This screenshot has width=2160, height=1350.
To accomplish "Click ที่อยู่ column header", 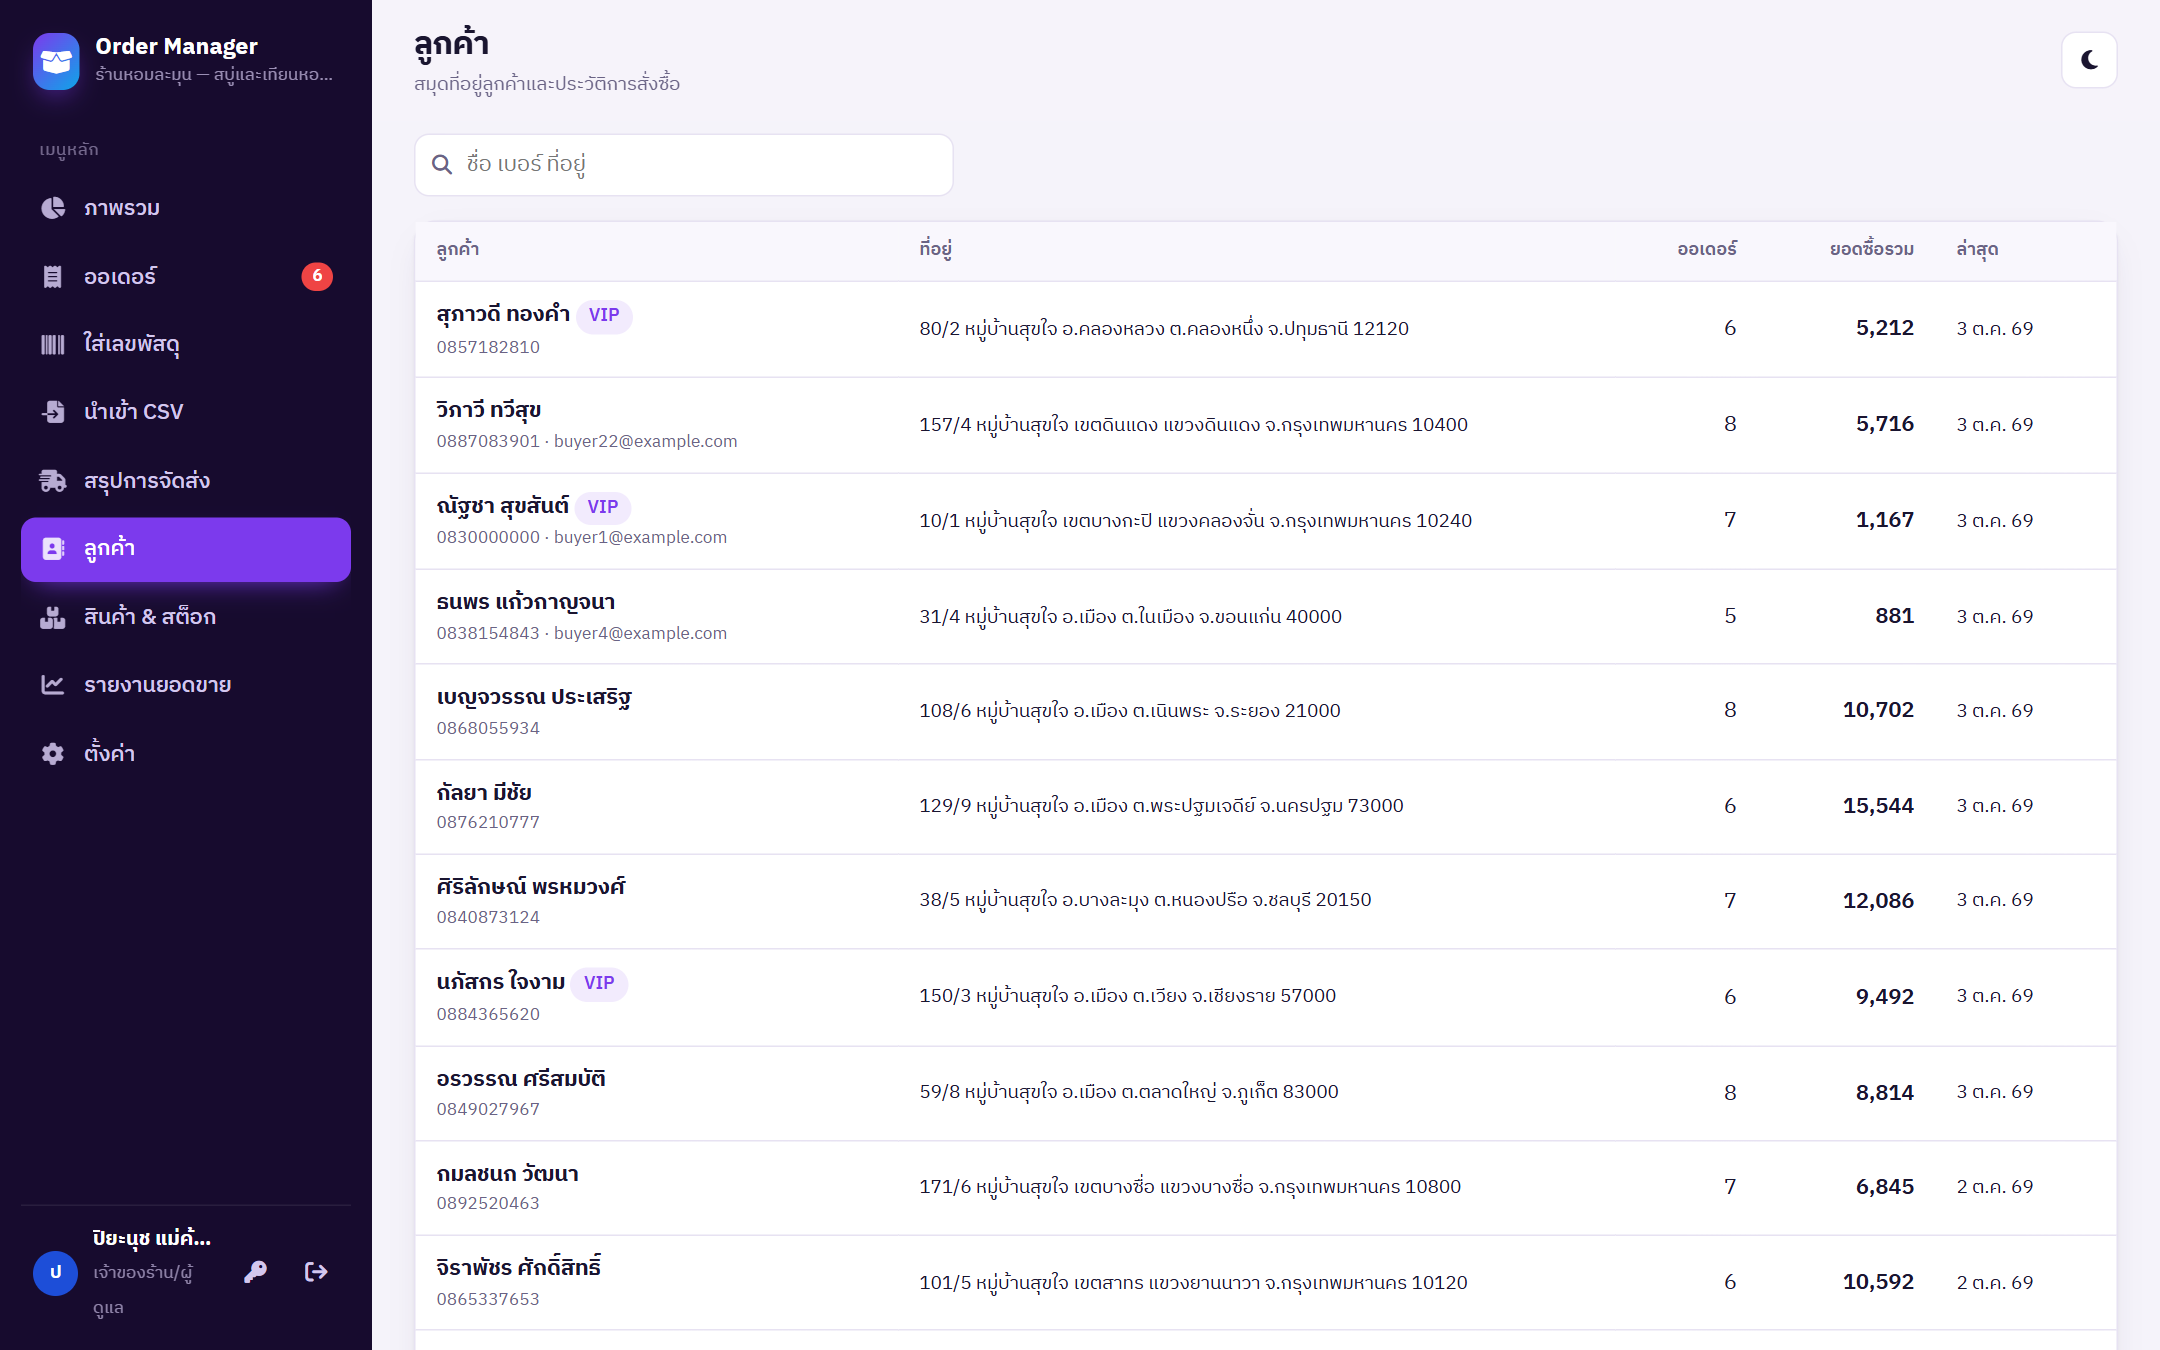I will pos(935,249).
